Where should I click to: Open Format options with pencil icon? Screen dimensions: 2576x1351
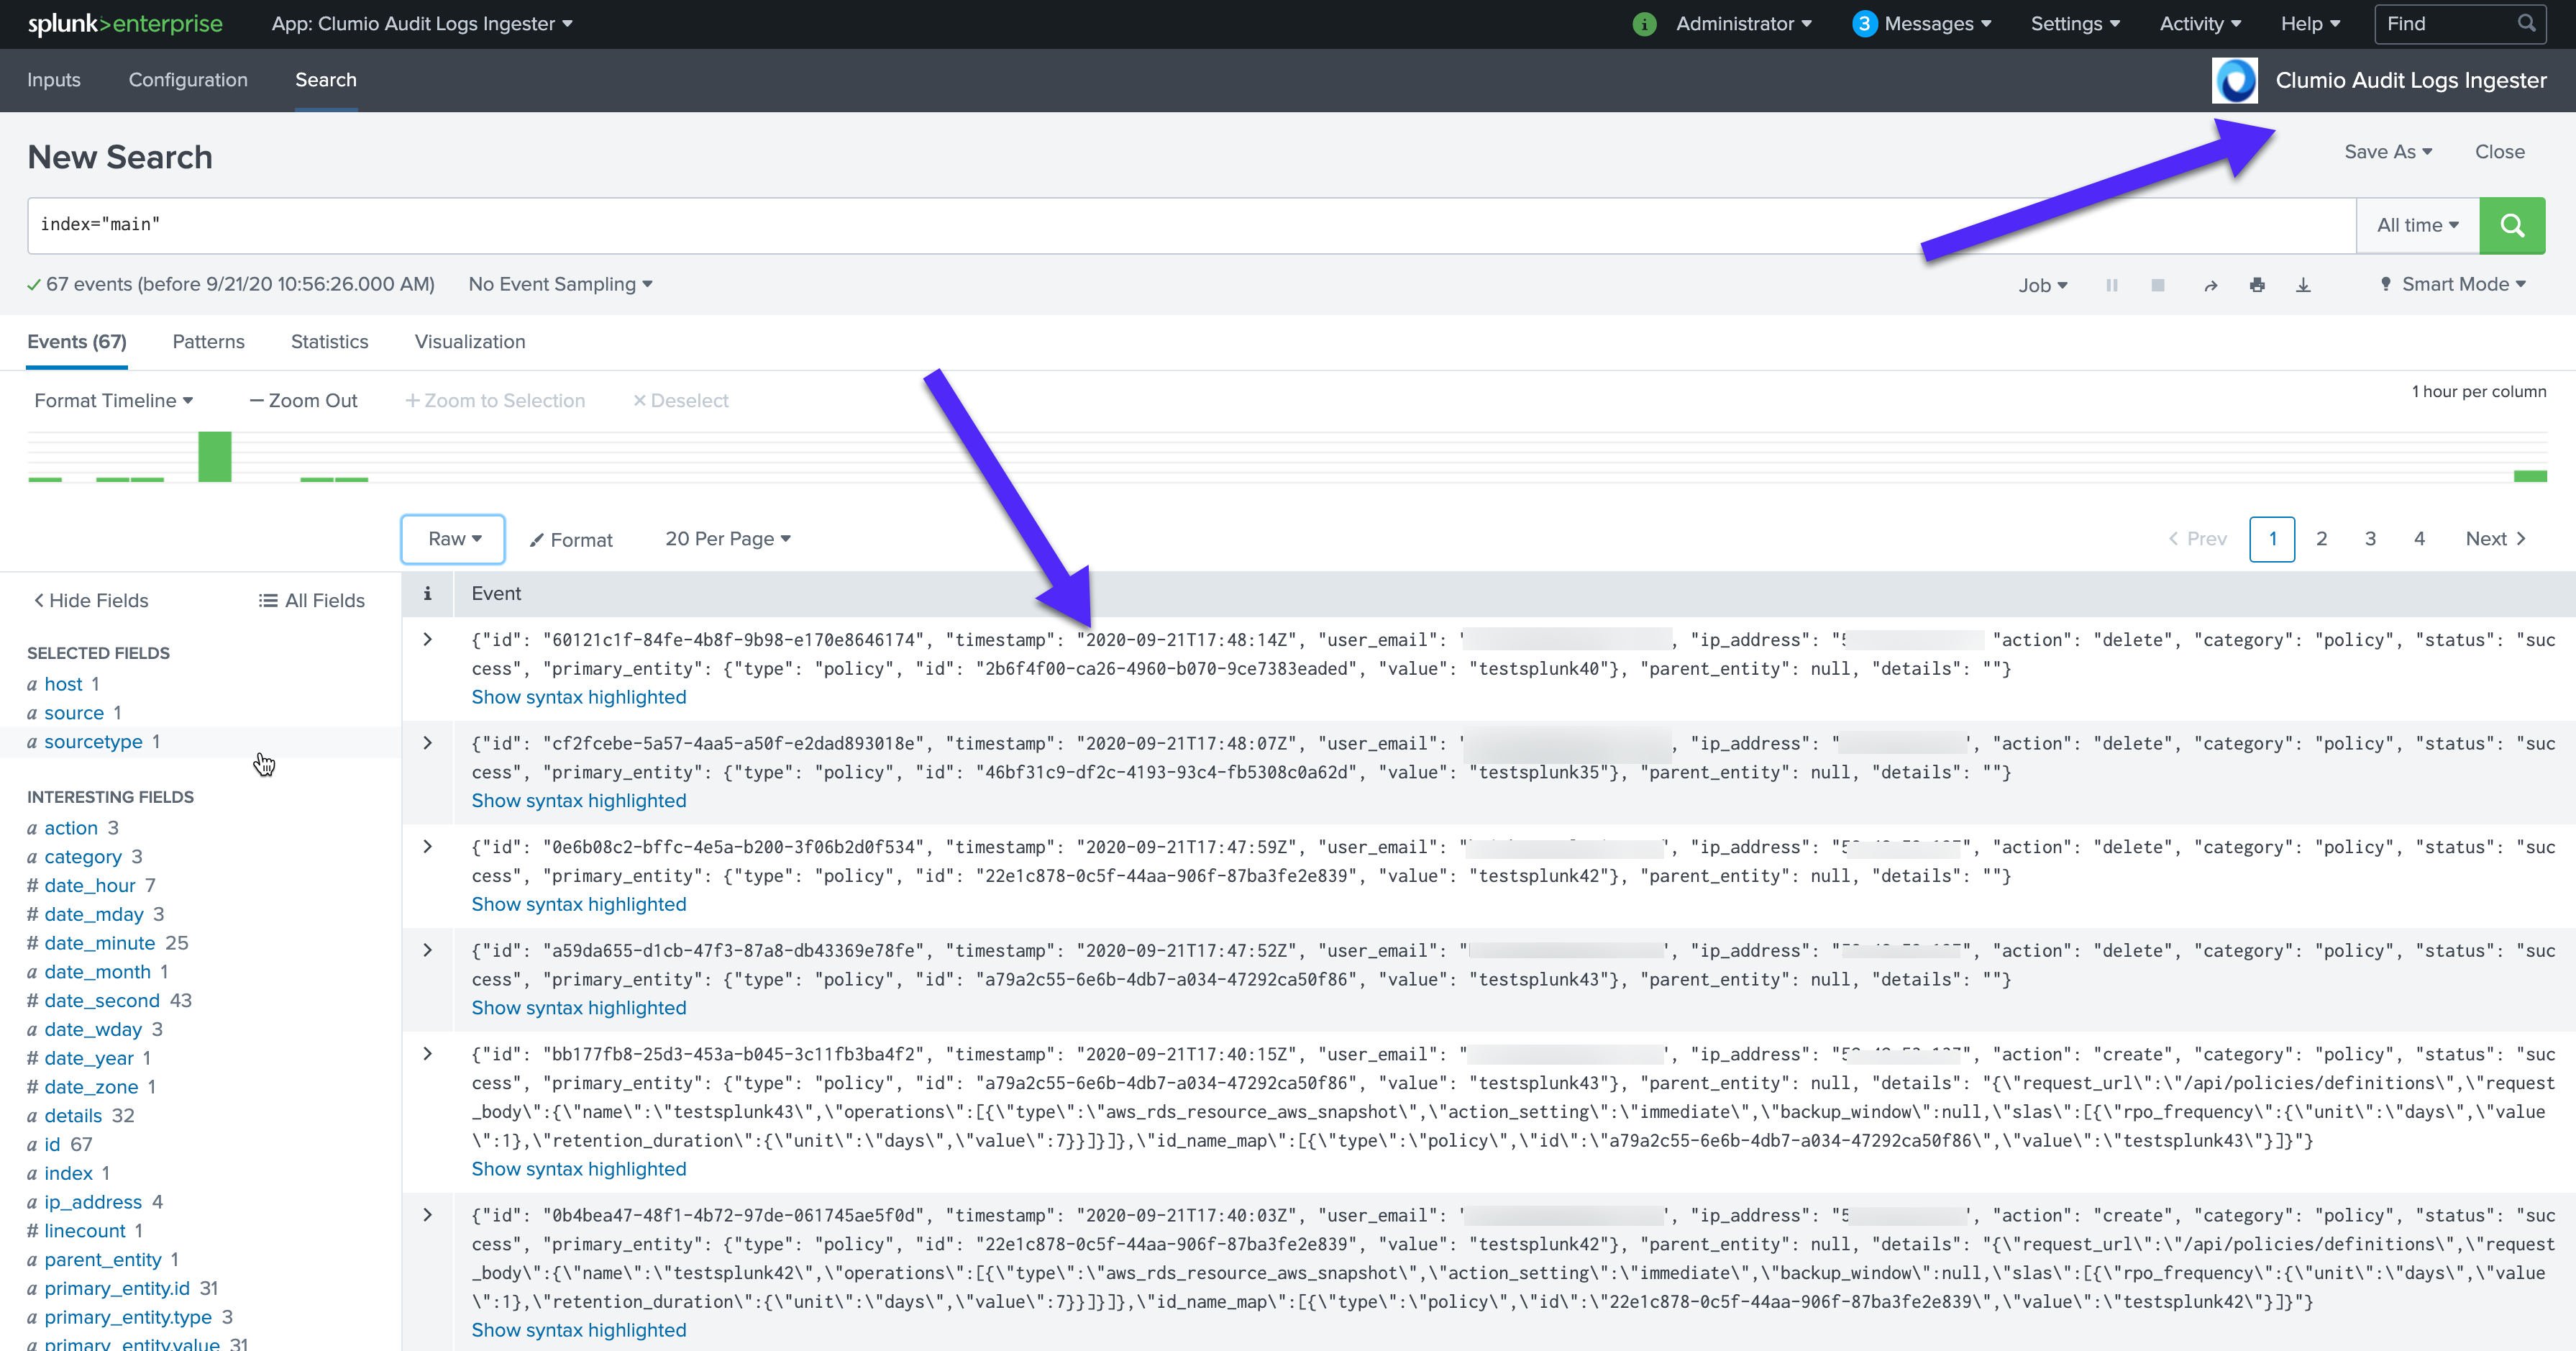click(571, 540)
